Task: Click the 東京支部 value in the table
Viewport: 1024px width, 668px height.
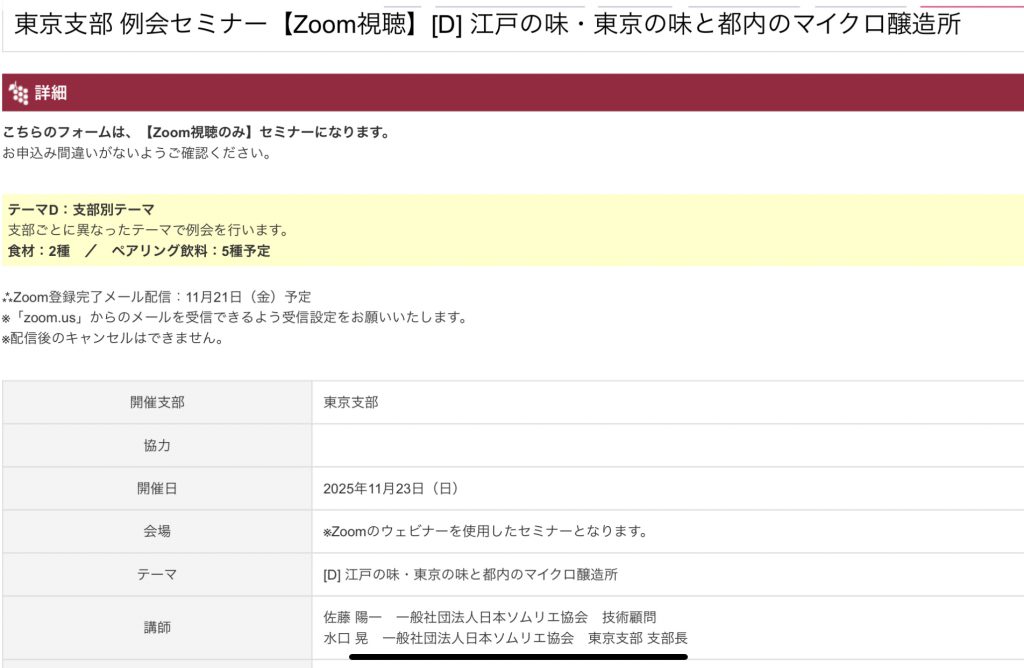Action: (351, 403)
